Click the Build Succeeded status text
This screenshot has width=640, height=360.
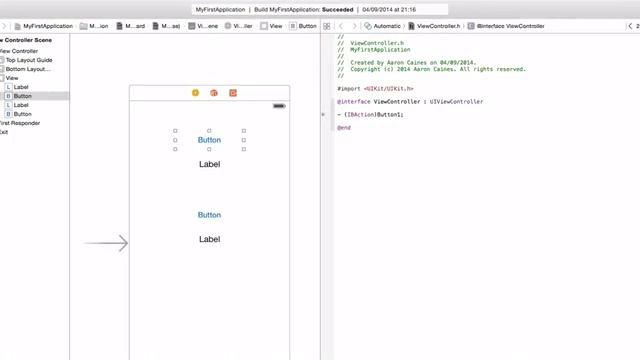point(303,9)
